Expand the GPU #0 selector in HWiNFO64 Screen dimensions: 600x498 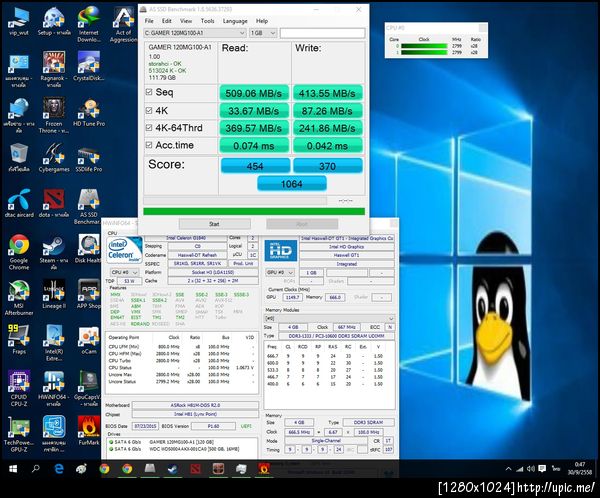click(280, 273)
